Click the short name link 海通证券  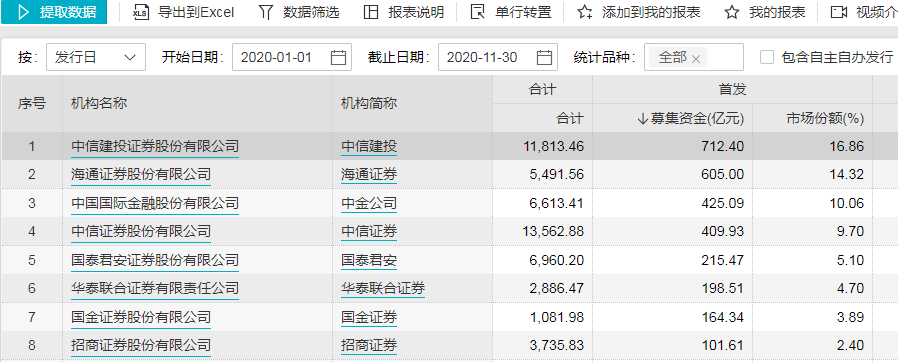click(x=369, y=174)
